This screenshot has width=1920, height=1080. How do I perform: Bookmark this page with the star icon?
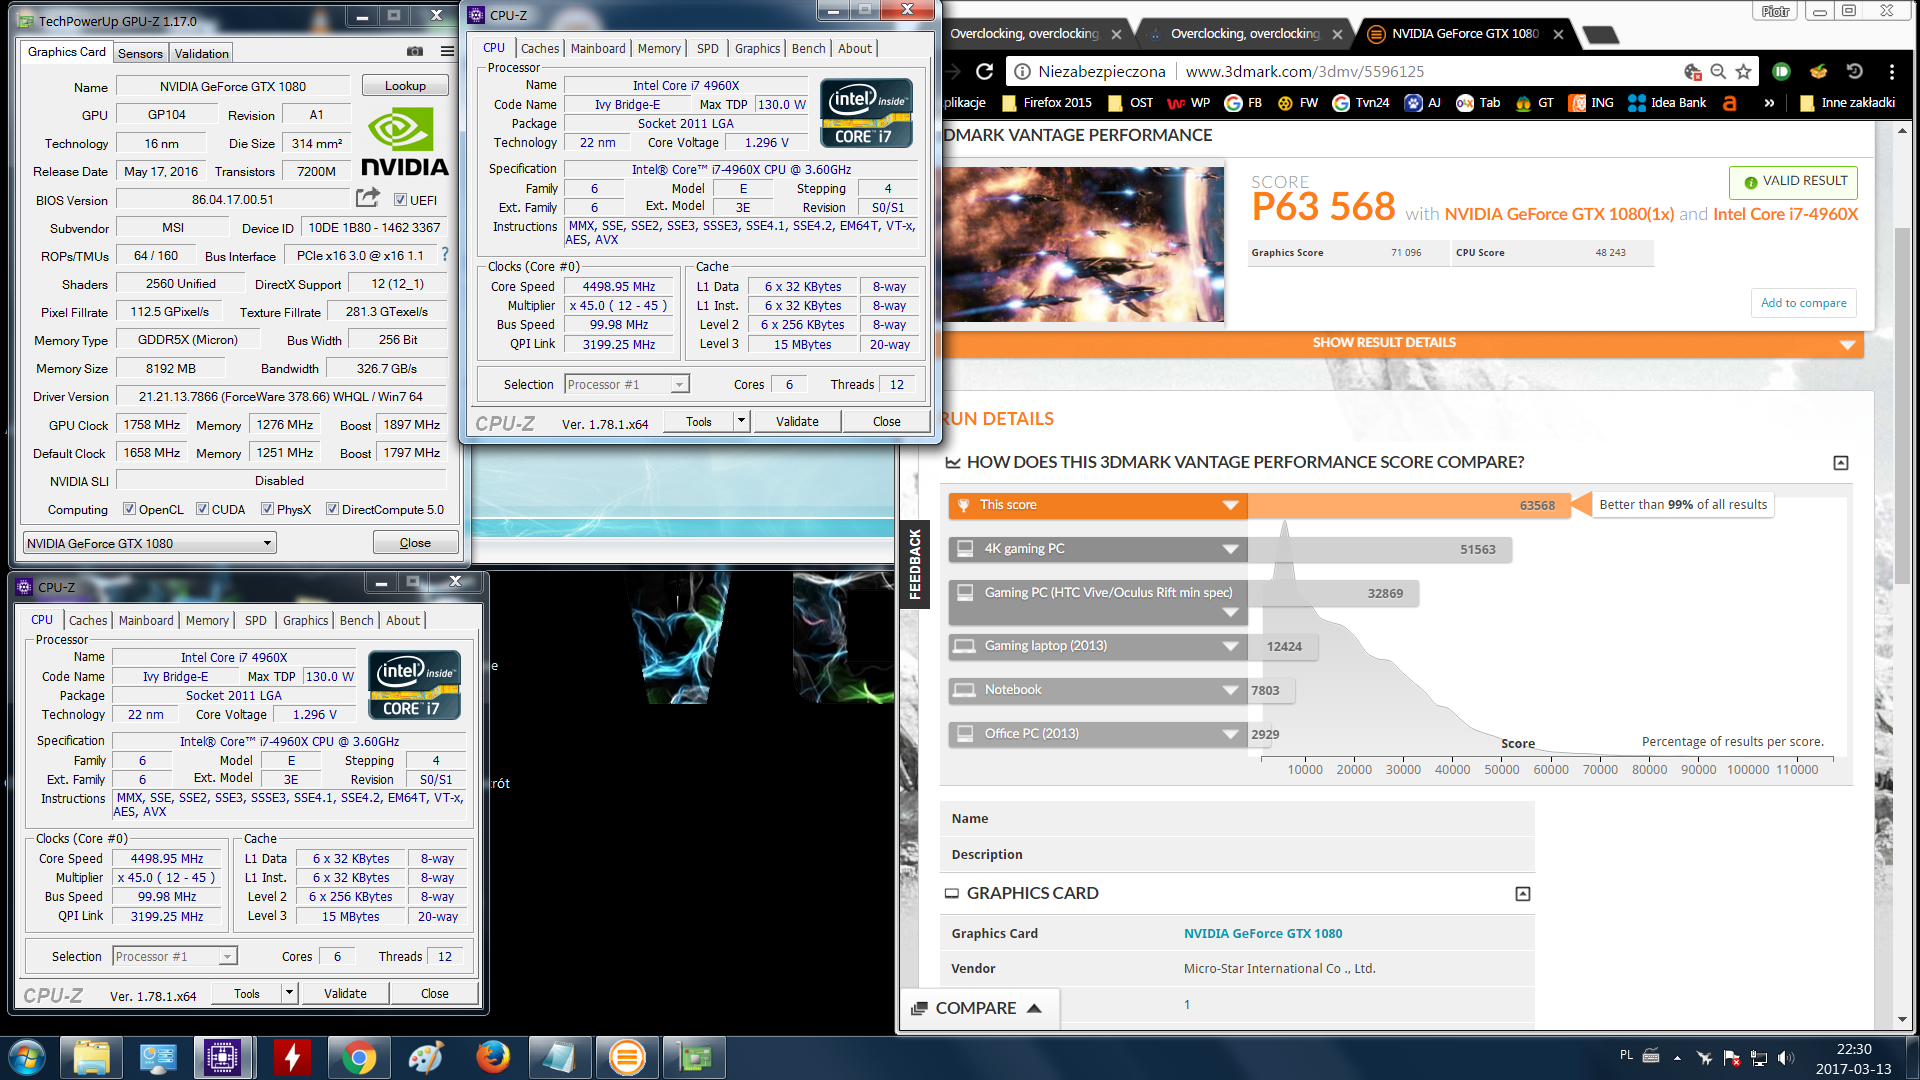point(1744,71)
